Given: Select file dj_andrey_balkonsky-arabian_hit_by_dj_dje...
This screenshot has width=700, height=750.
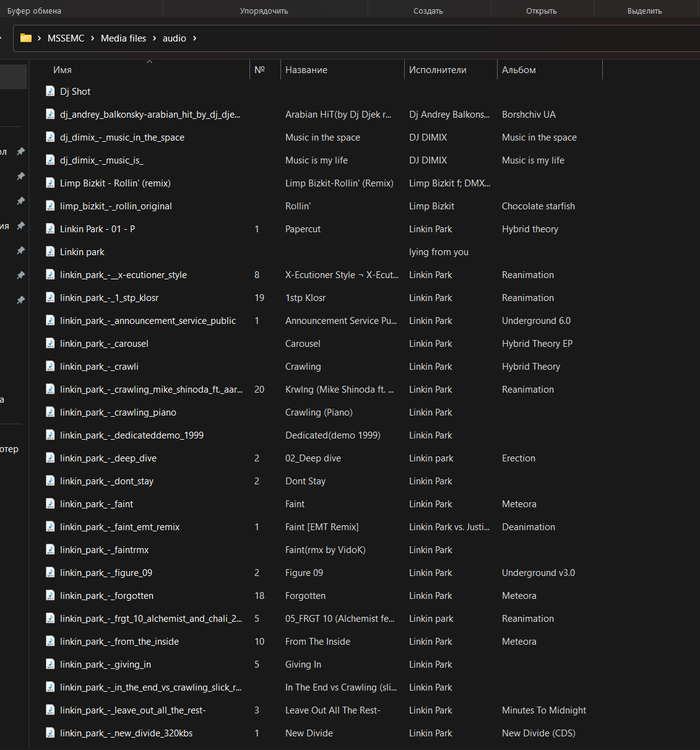Looking at the screenshot, I should coord(150,114).
